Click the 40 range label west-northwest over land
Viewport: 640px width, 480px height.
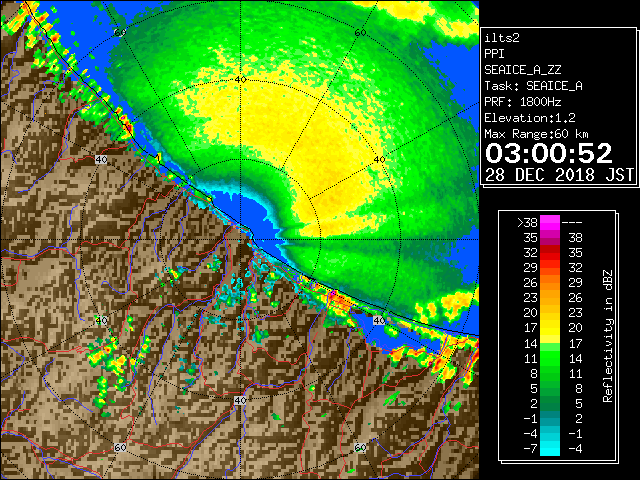[x=101, y=160]
